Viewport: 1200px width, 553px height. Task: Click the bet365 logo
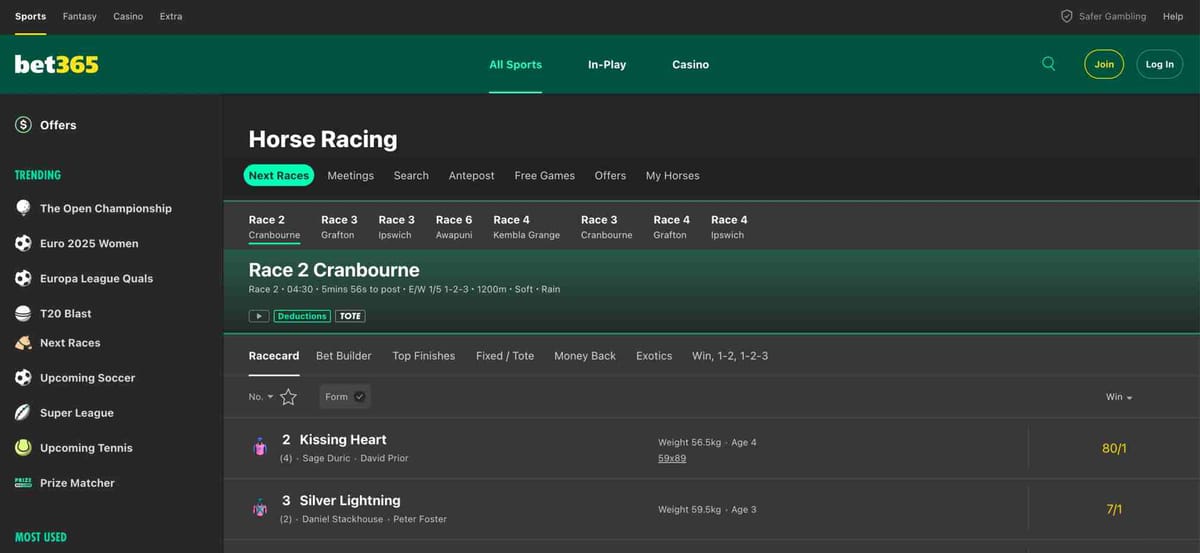click(56, 64)
